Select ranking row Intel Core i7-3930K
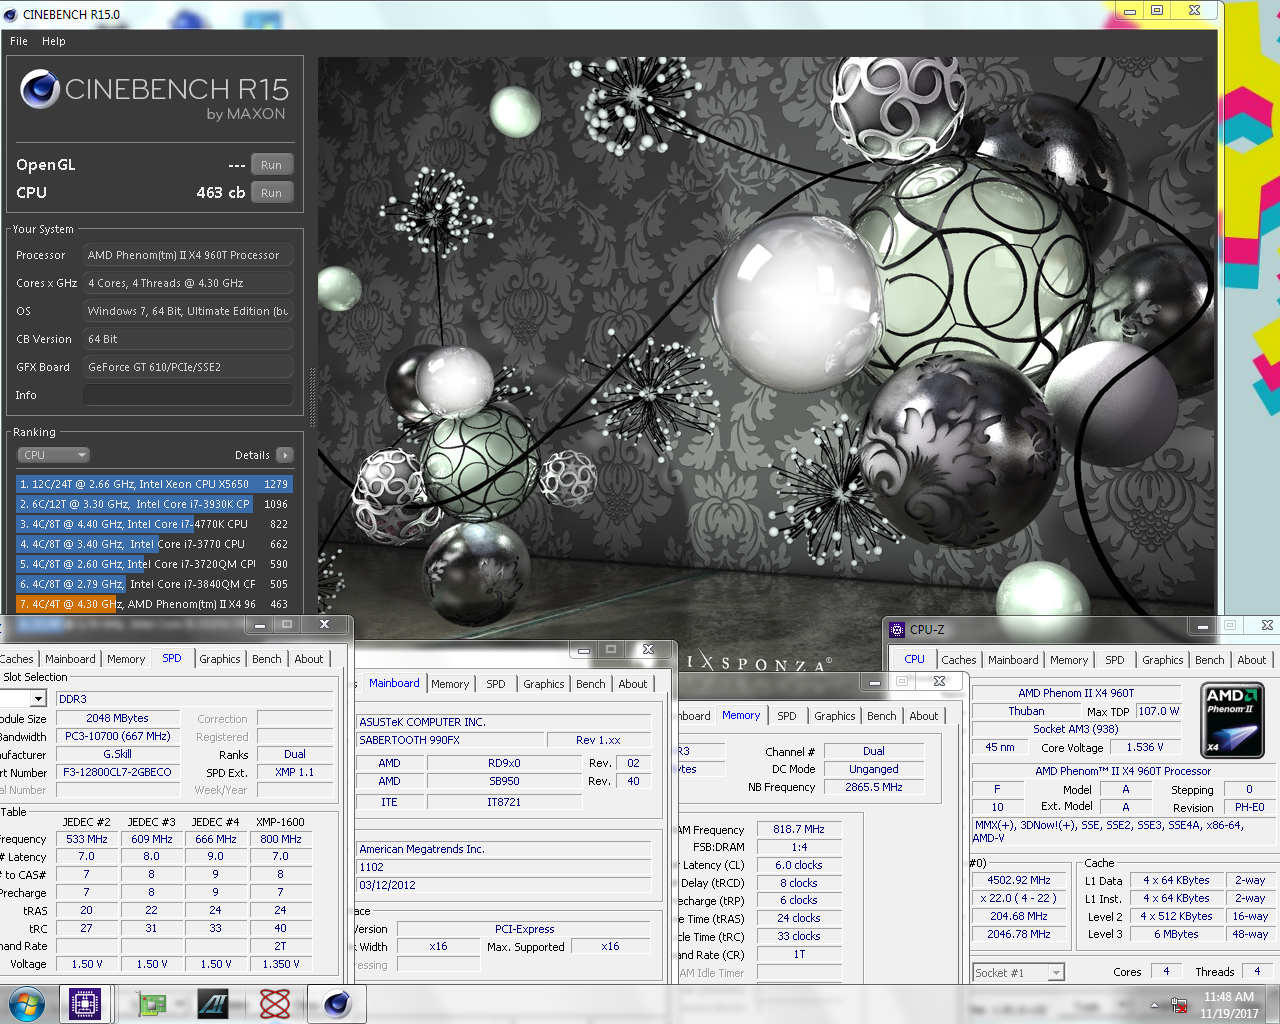This screenshot has height=1024, width=1280. pos(154,504)
